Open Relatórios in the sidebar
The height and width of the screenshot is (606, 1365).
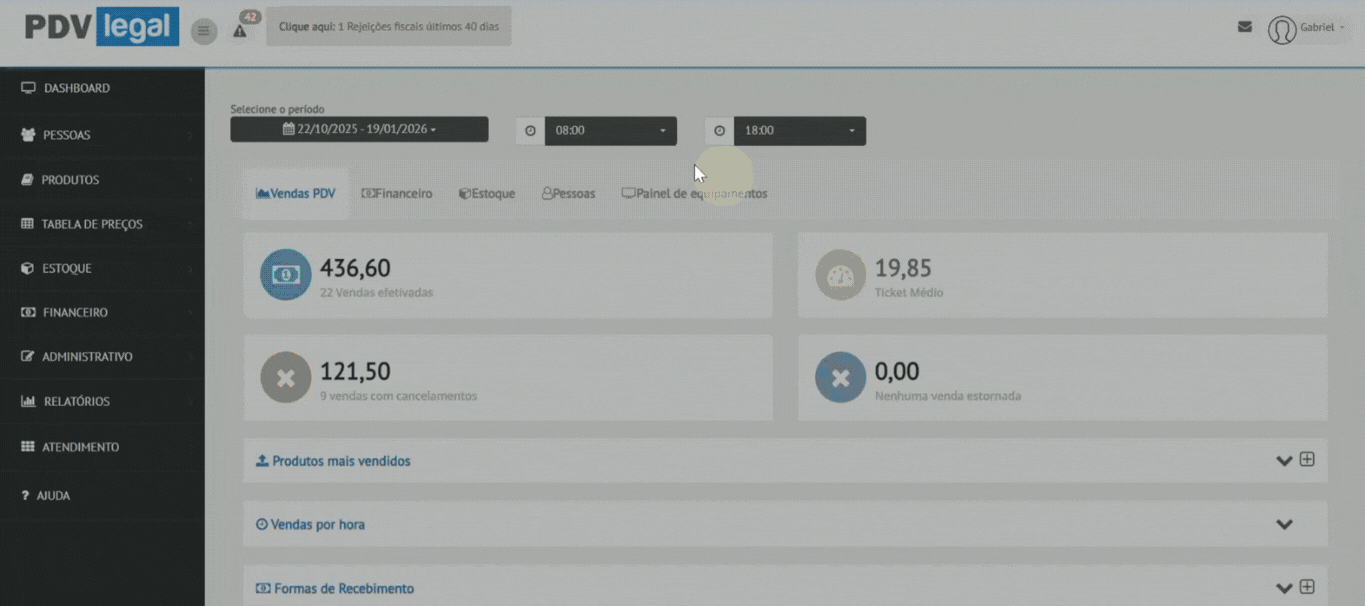point(77,402)
